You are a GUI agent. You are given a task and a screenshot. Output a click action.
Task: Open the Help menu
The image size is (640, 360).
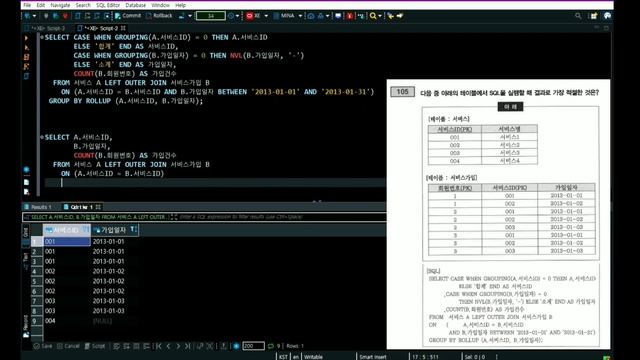[180, 5]
